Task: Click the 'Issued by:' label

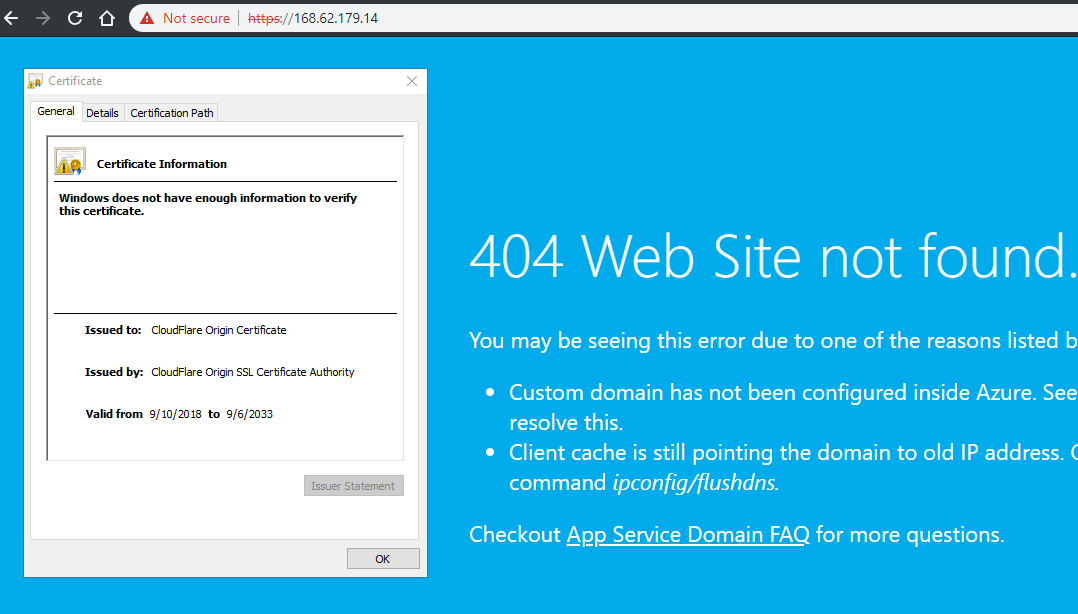Action: [x=113, y=372]
